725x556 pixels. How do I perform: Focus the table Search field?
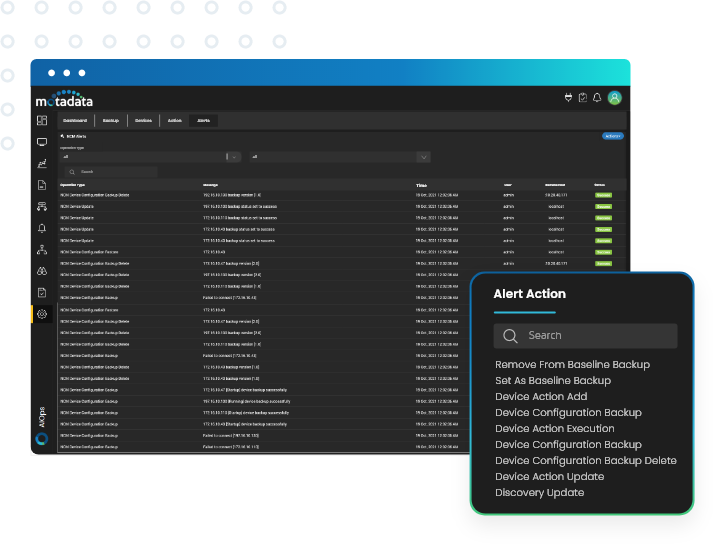111,172
